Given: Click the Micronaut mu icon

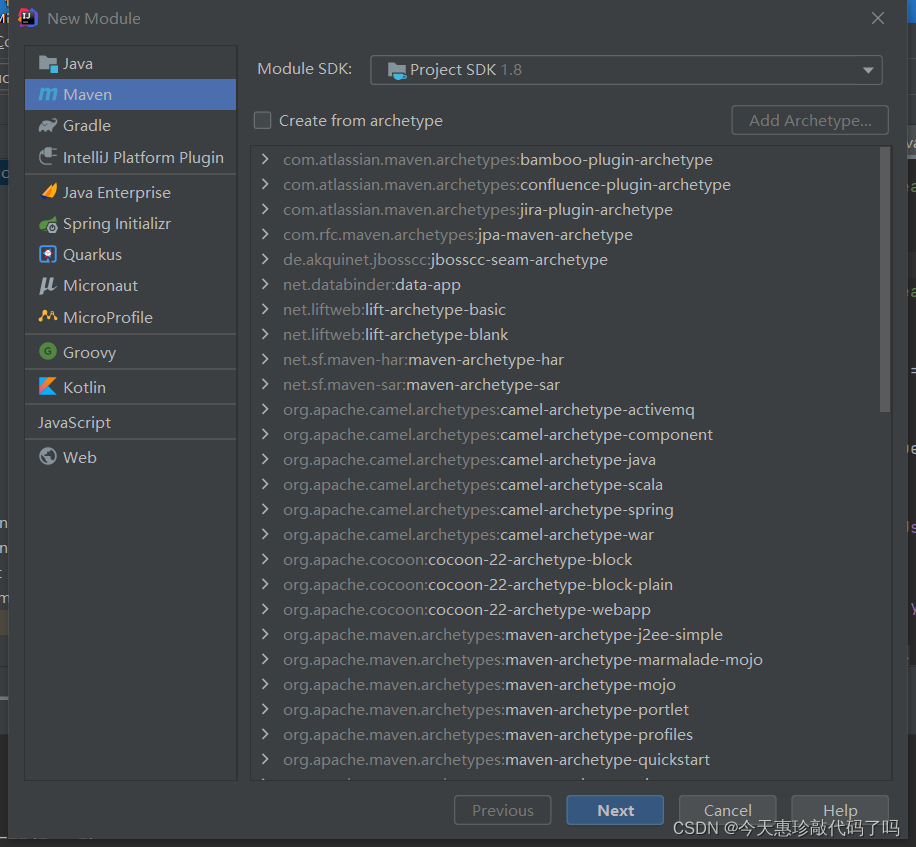Looking at the screenshot, I should [48, 286].
